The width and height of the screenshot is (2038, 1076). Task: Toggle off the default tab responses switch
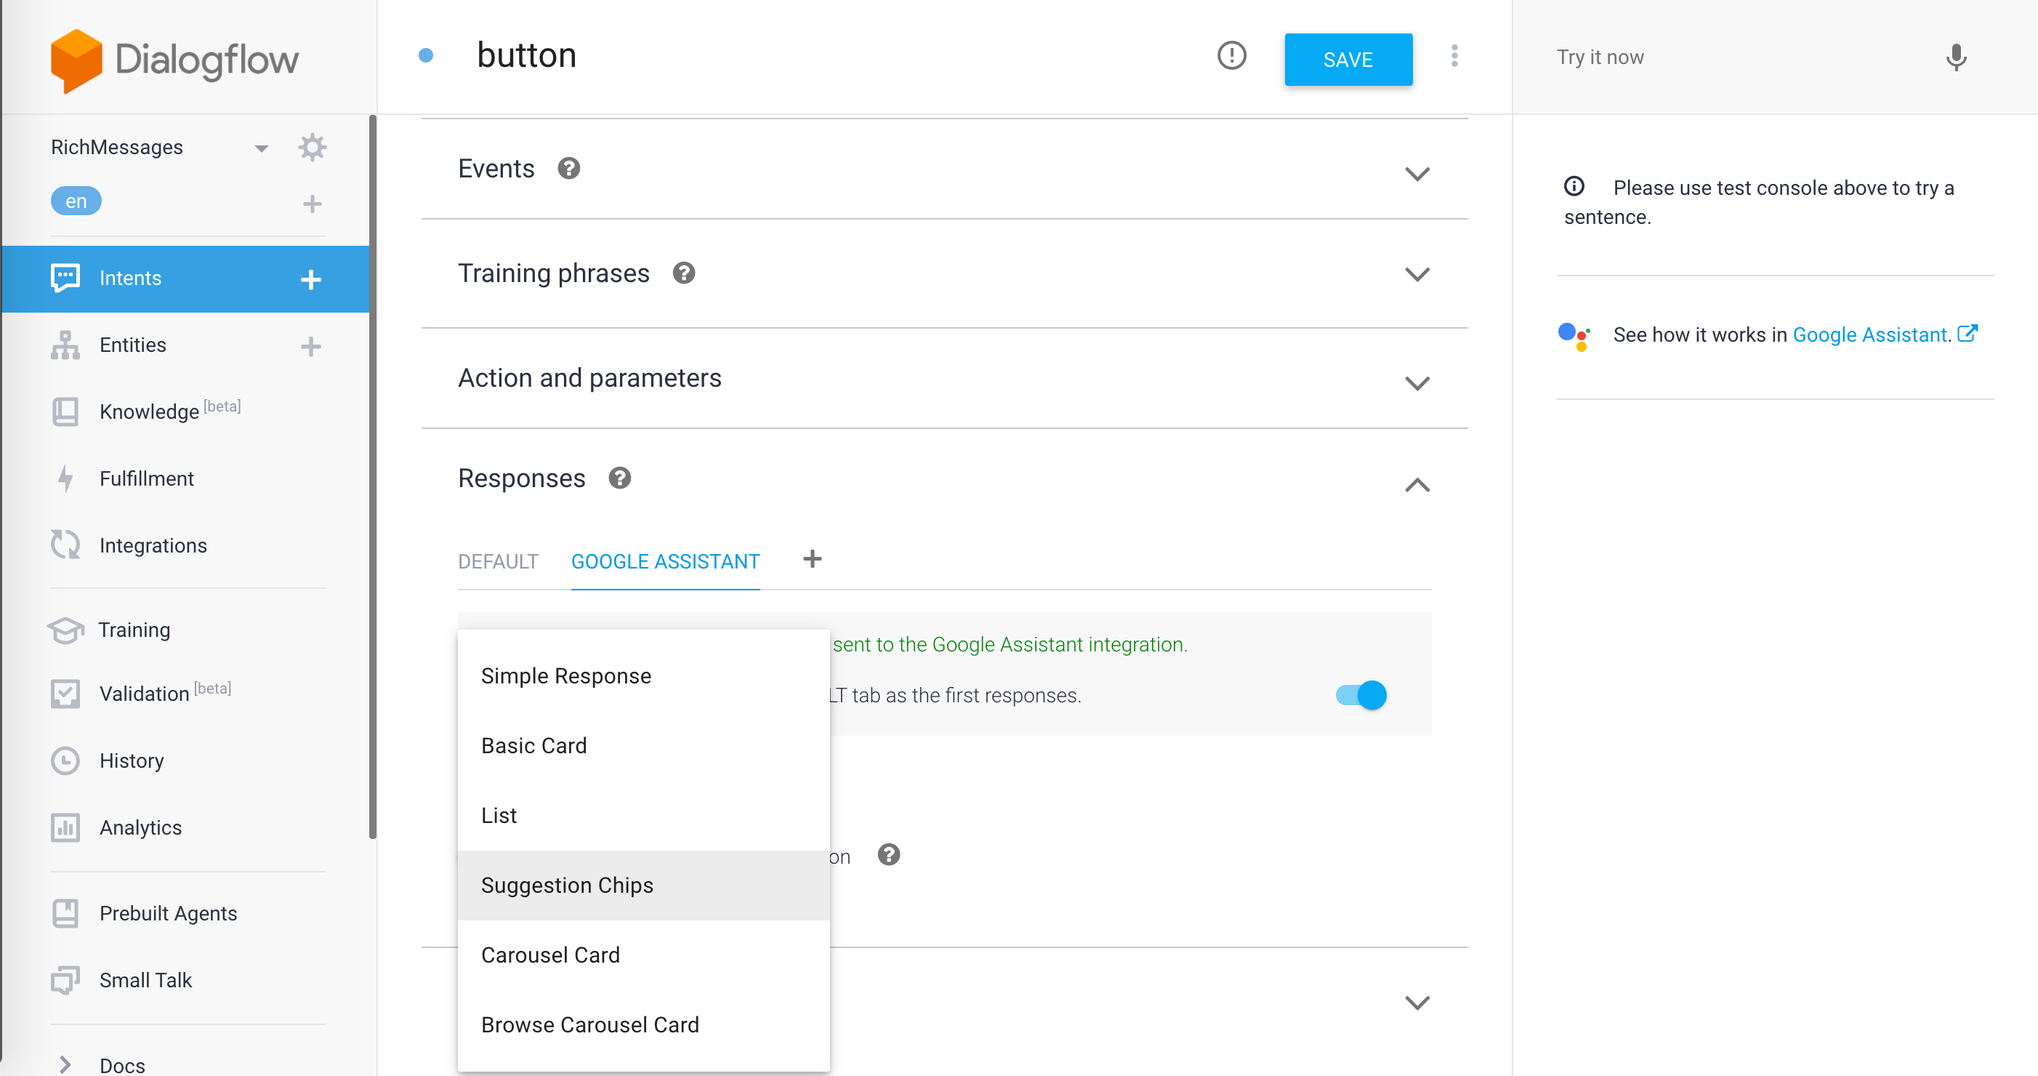(1361, 695)
